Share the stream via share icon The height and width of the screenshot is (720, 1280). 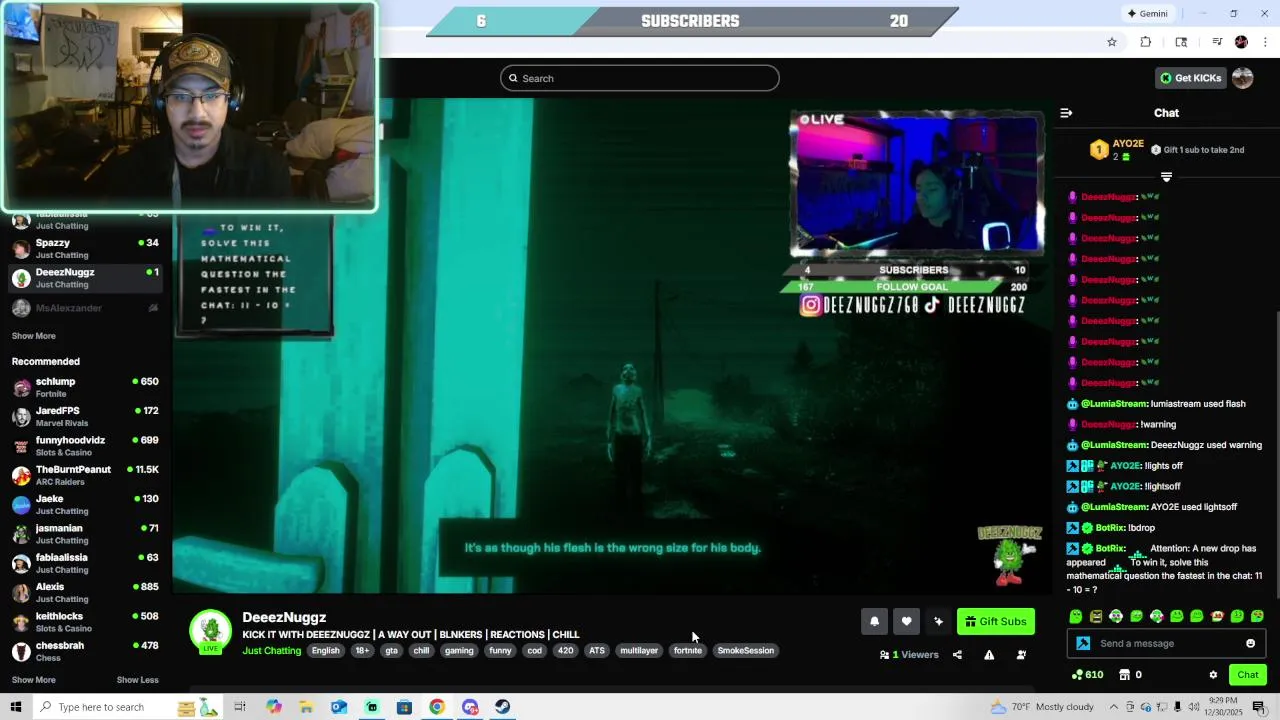pos(957,655)
